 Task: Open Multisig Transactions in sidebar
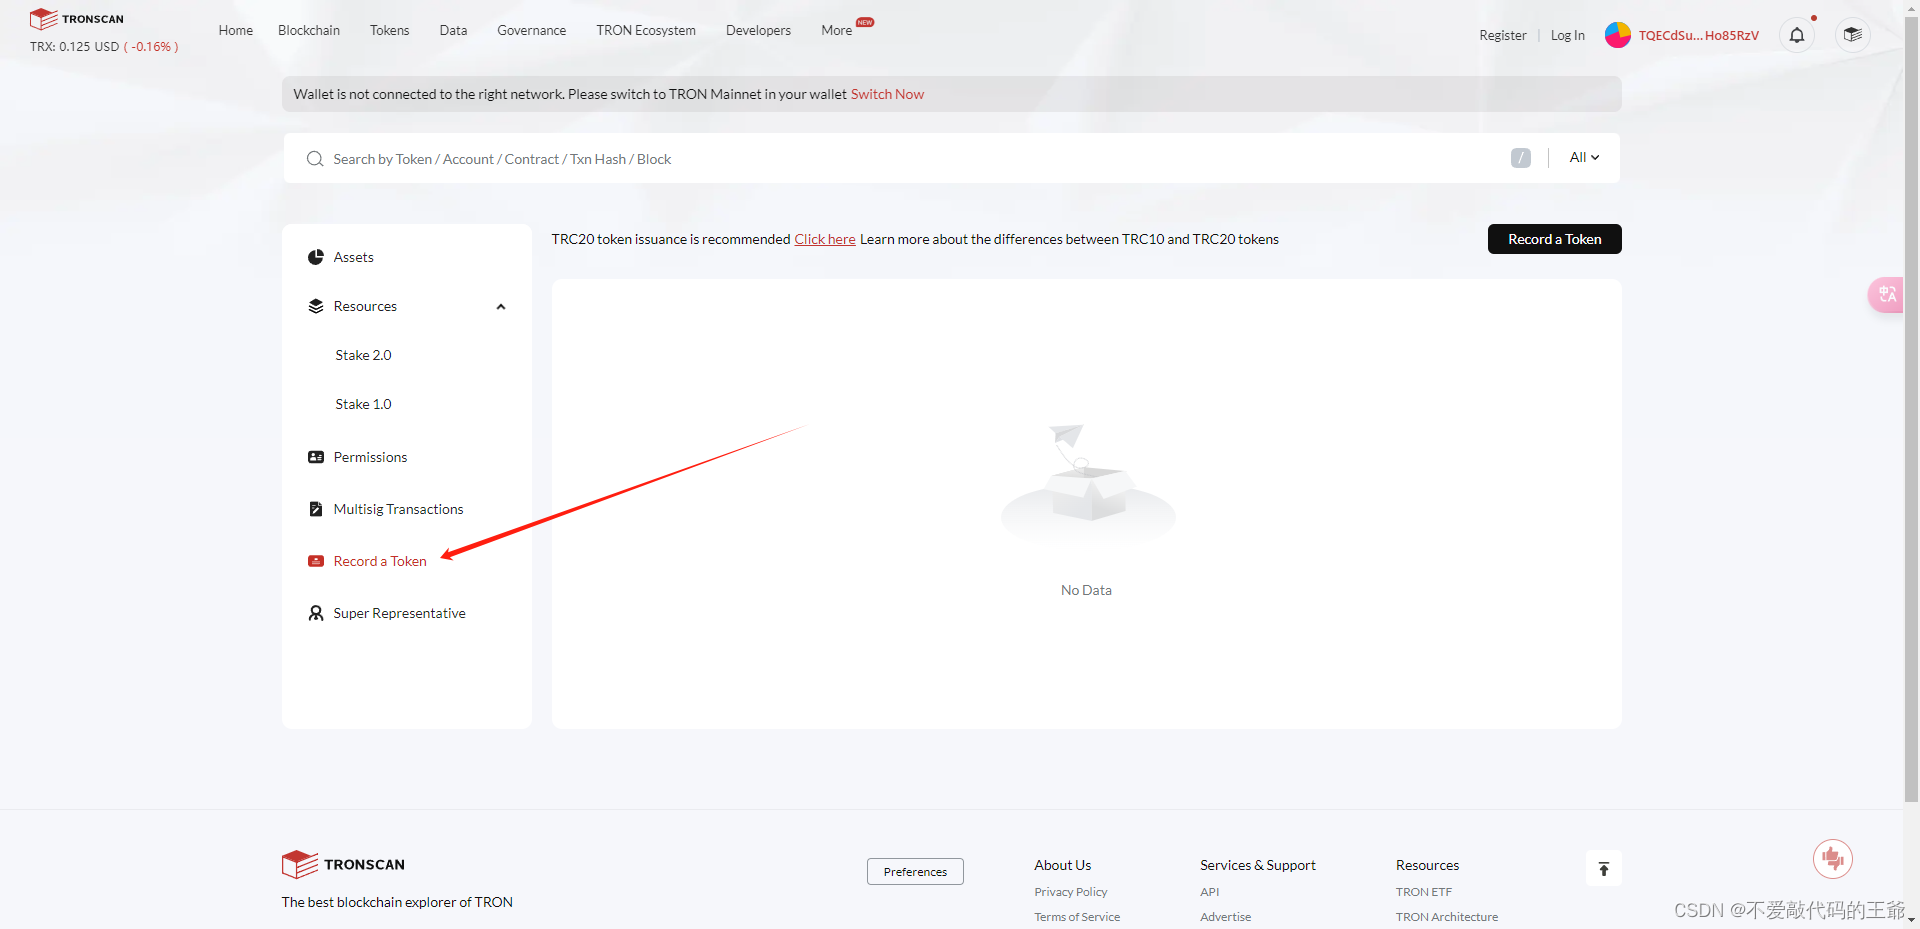tap(398, 509)
